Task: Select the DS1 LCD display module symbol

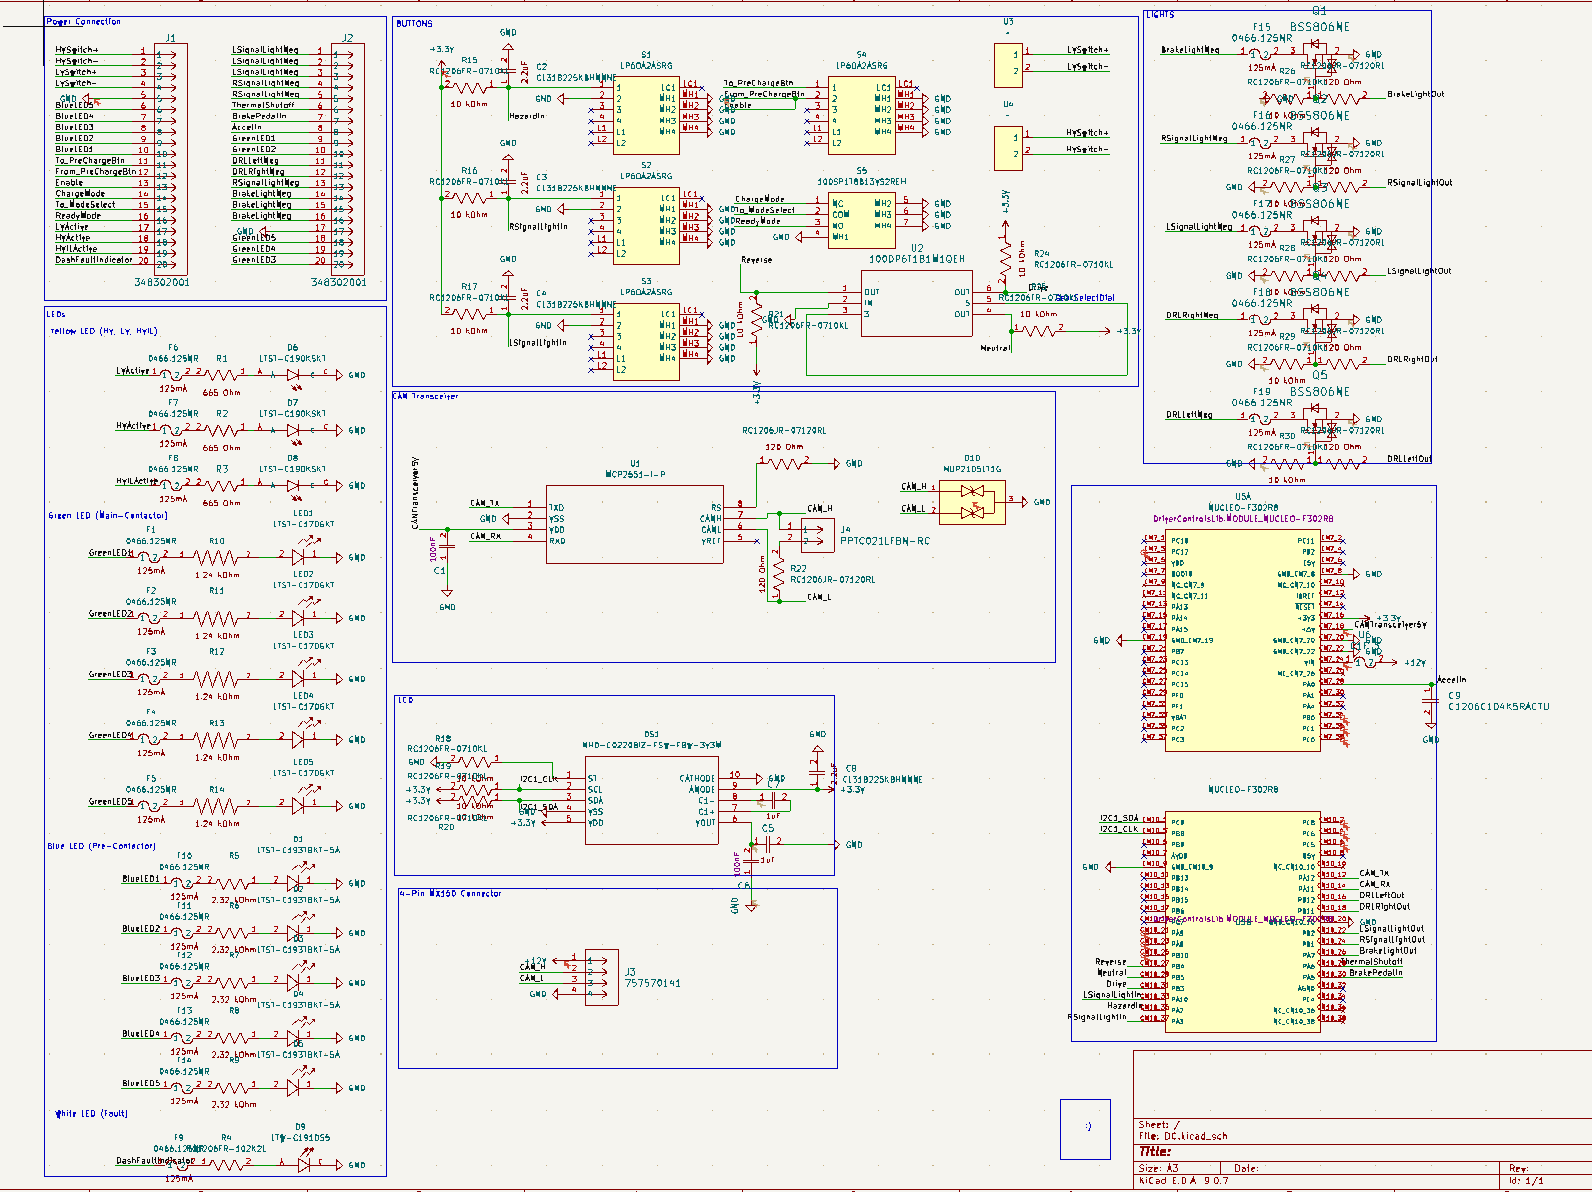Action: (651, 801)
